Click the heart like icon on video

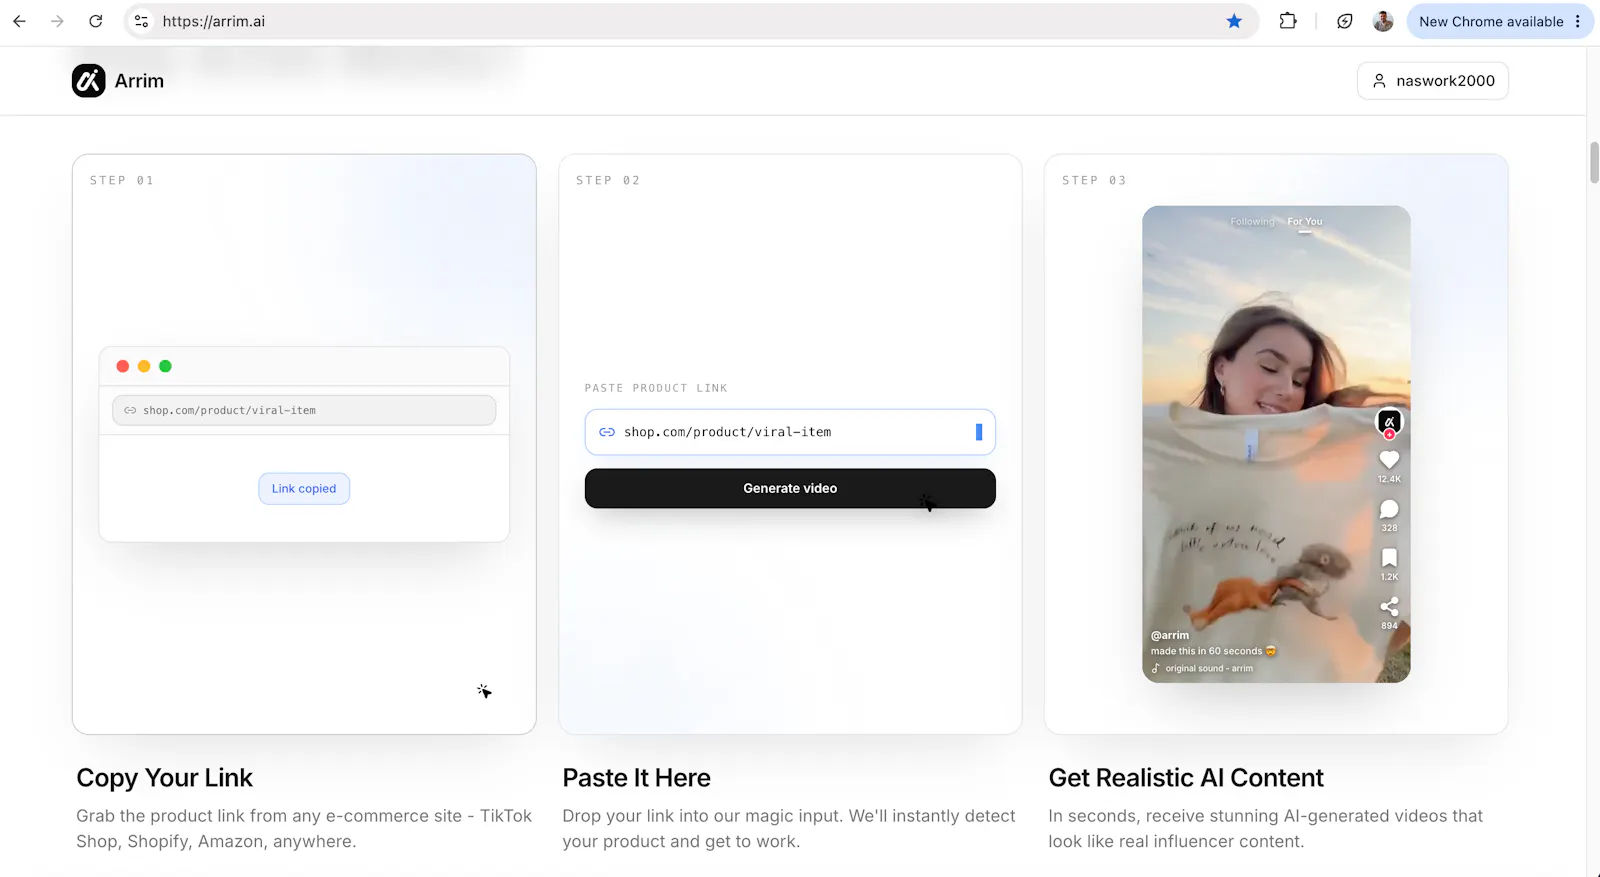(x=1389, y=460)
